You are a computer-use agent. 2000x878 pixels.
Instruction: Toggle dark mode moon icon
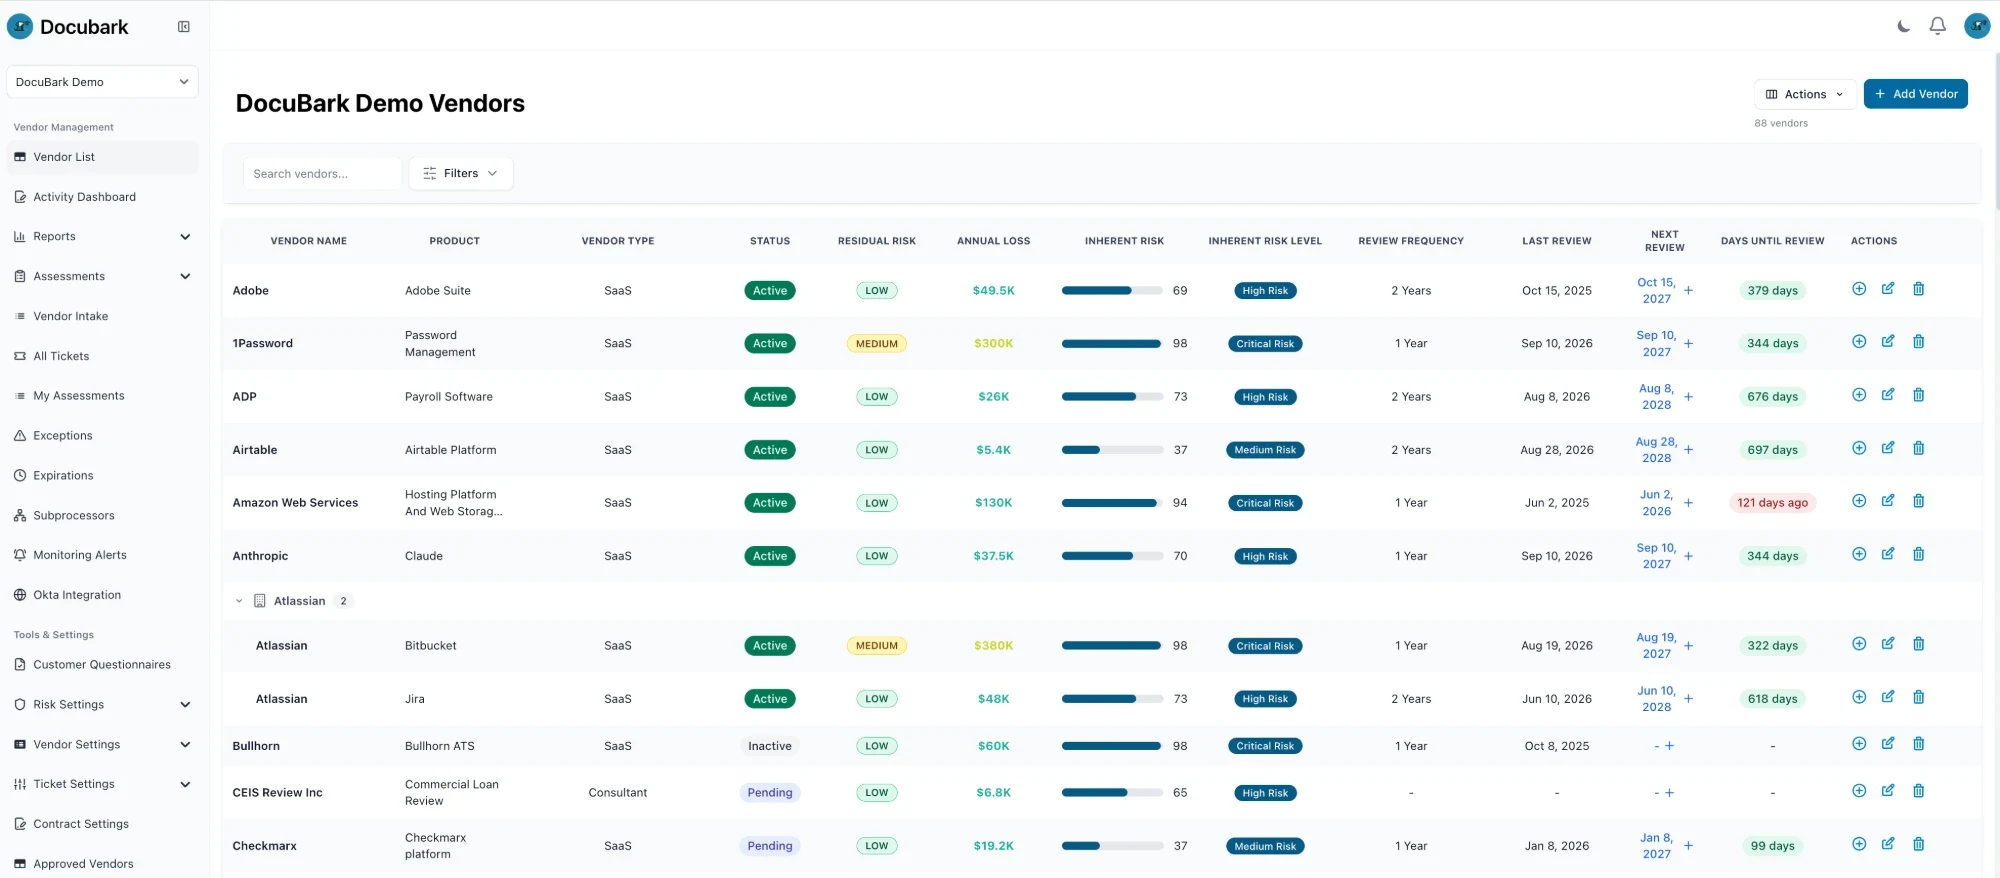(1904, 26)
